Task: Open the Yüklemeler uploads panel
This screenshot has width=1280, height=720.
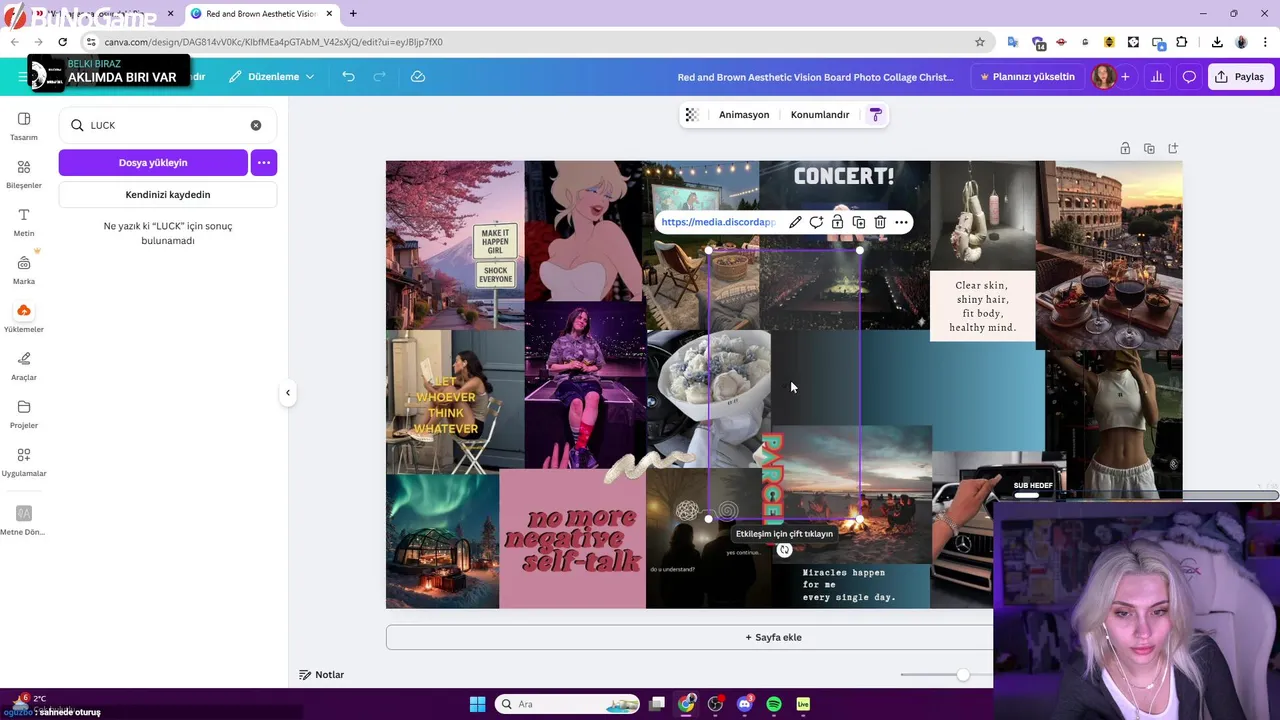Action: coord(24,317)
